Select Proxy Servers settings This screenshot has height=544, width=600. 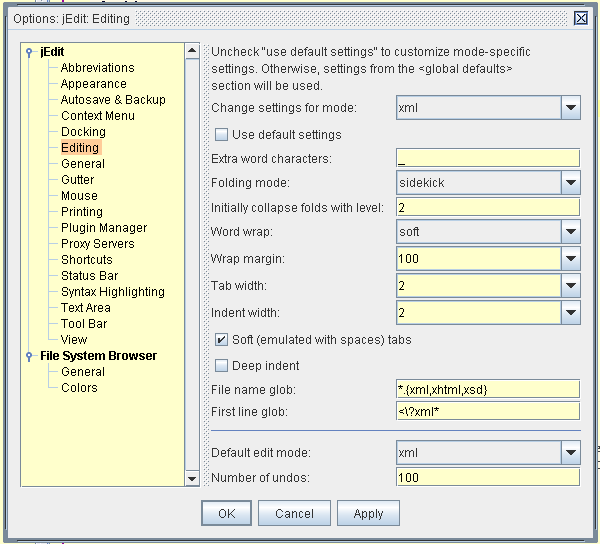pos(98,244)
